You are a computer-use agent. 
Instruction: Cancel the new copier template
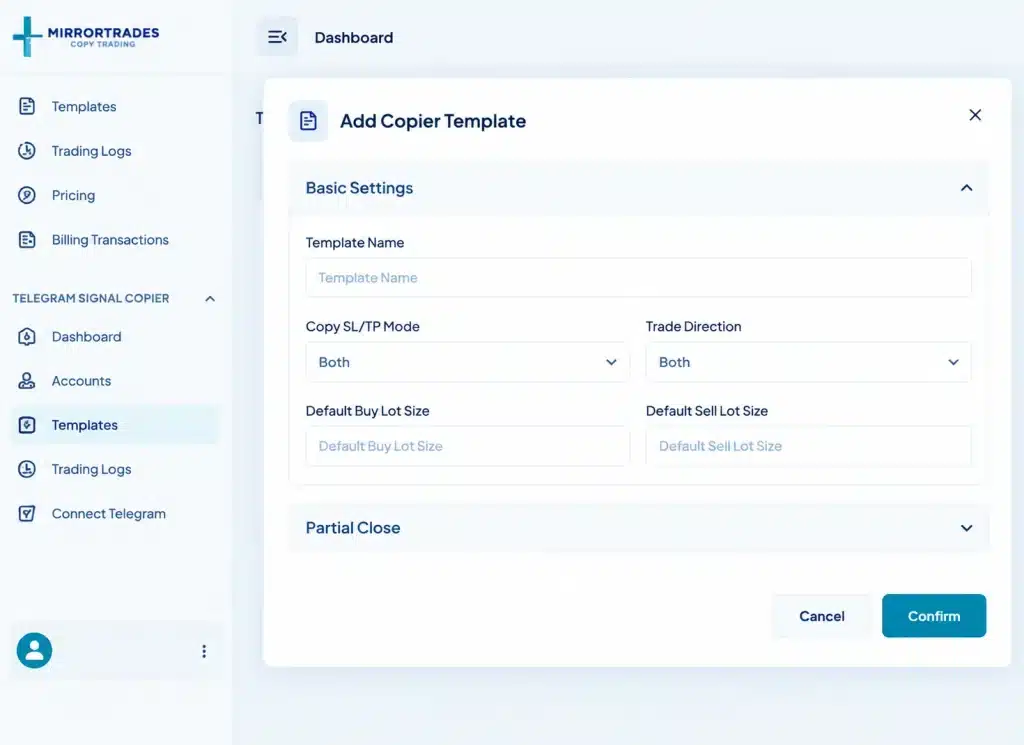pos(822,616)
